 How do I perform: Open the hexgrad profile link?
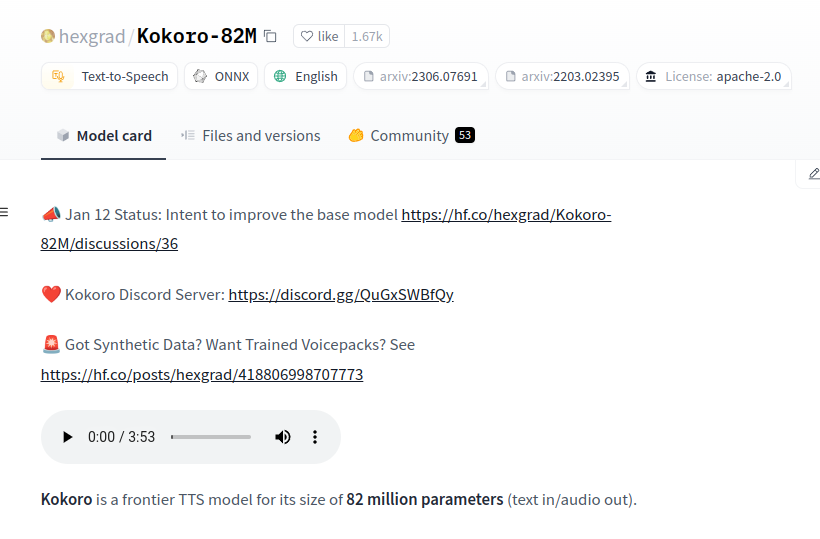click(x=92, y=36)
